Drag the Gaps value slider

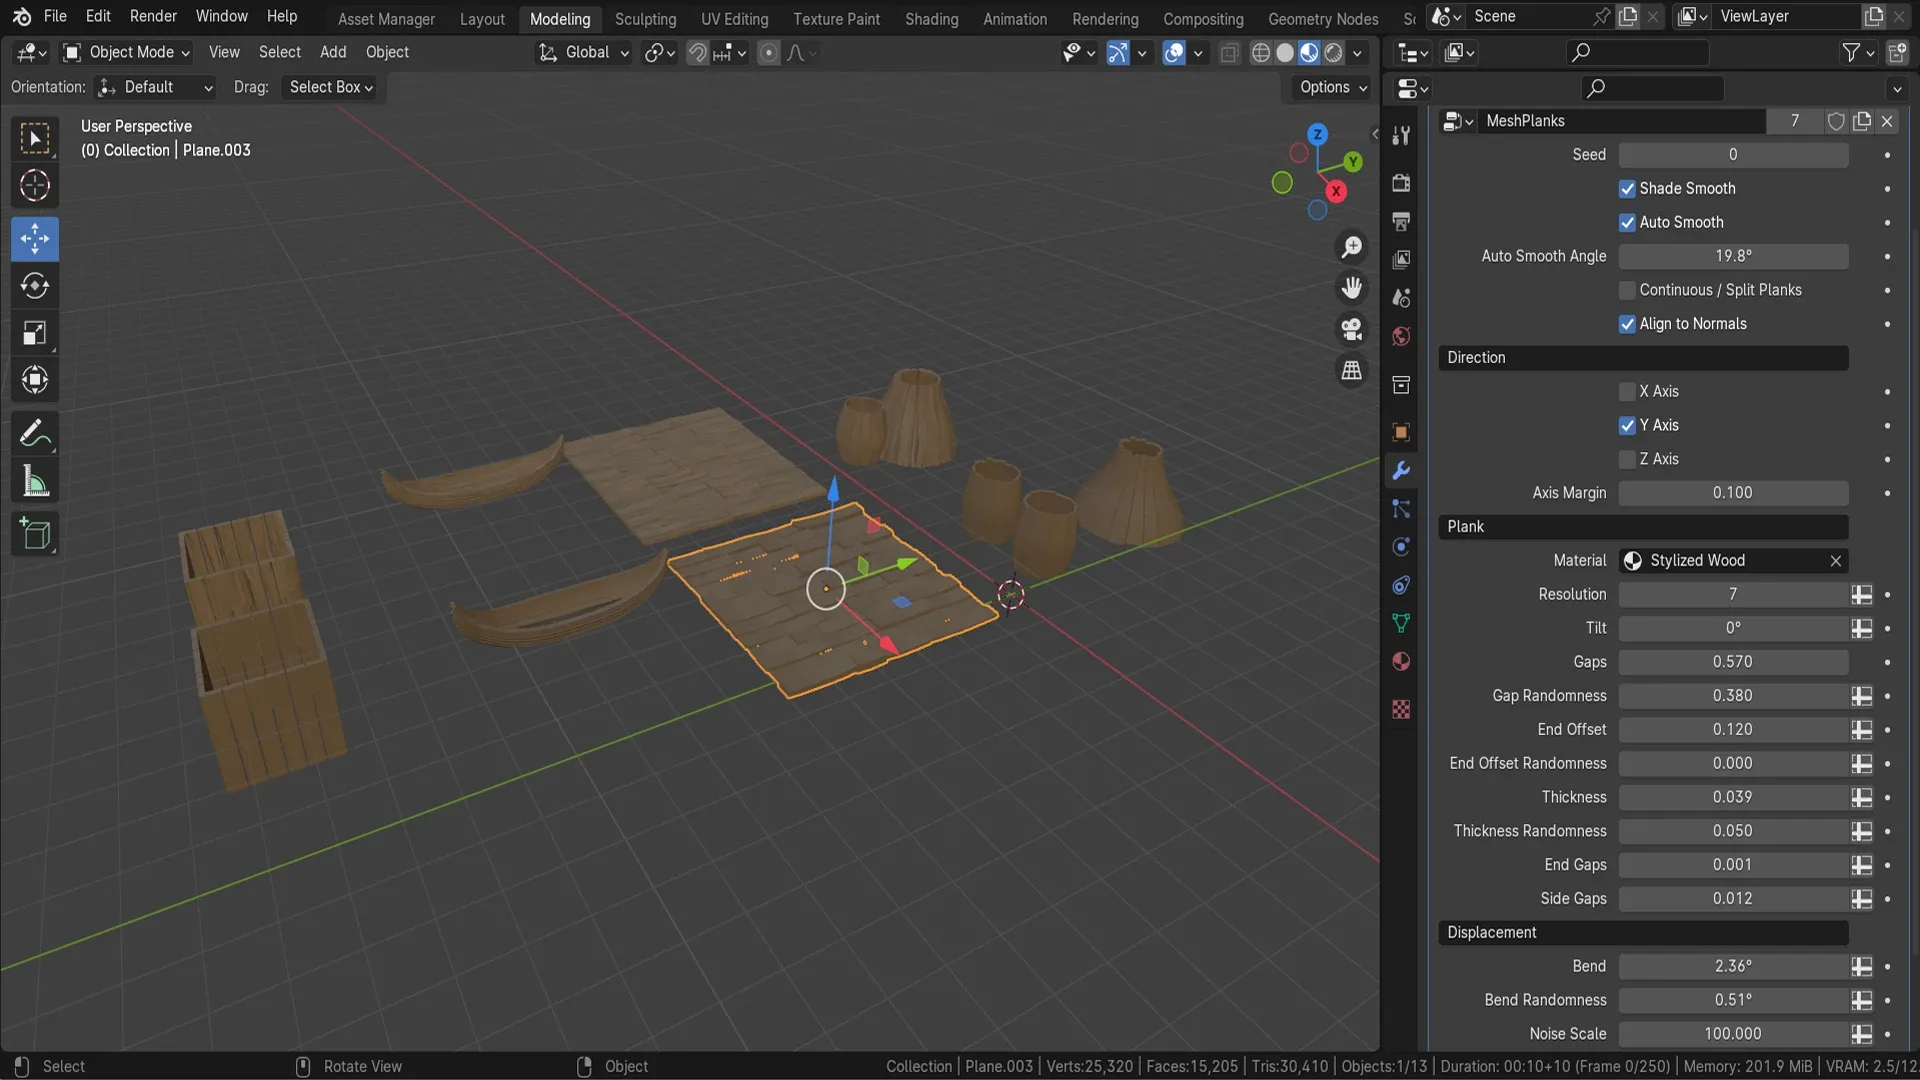coord(1733,662)
